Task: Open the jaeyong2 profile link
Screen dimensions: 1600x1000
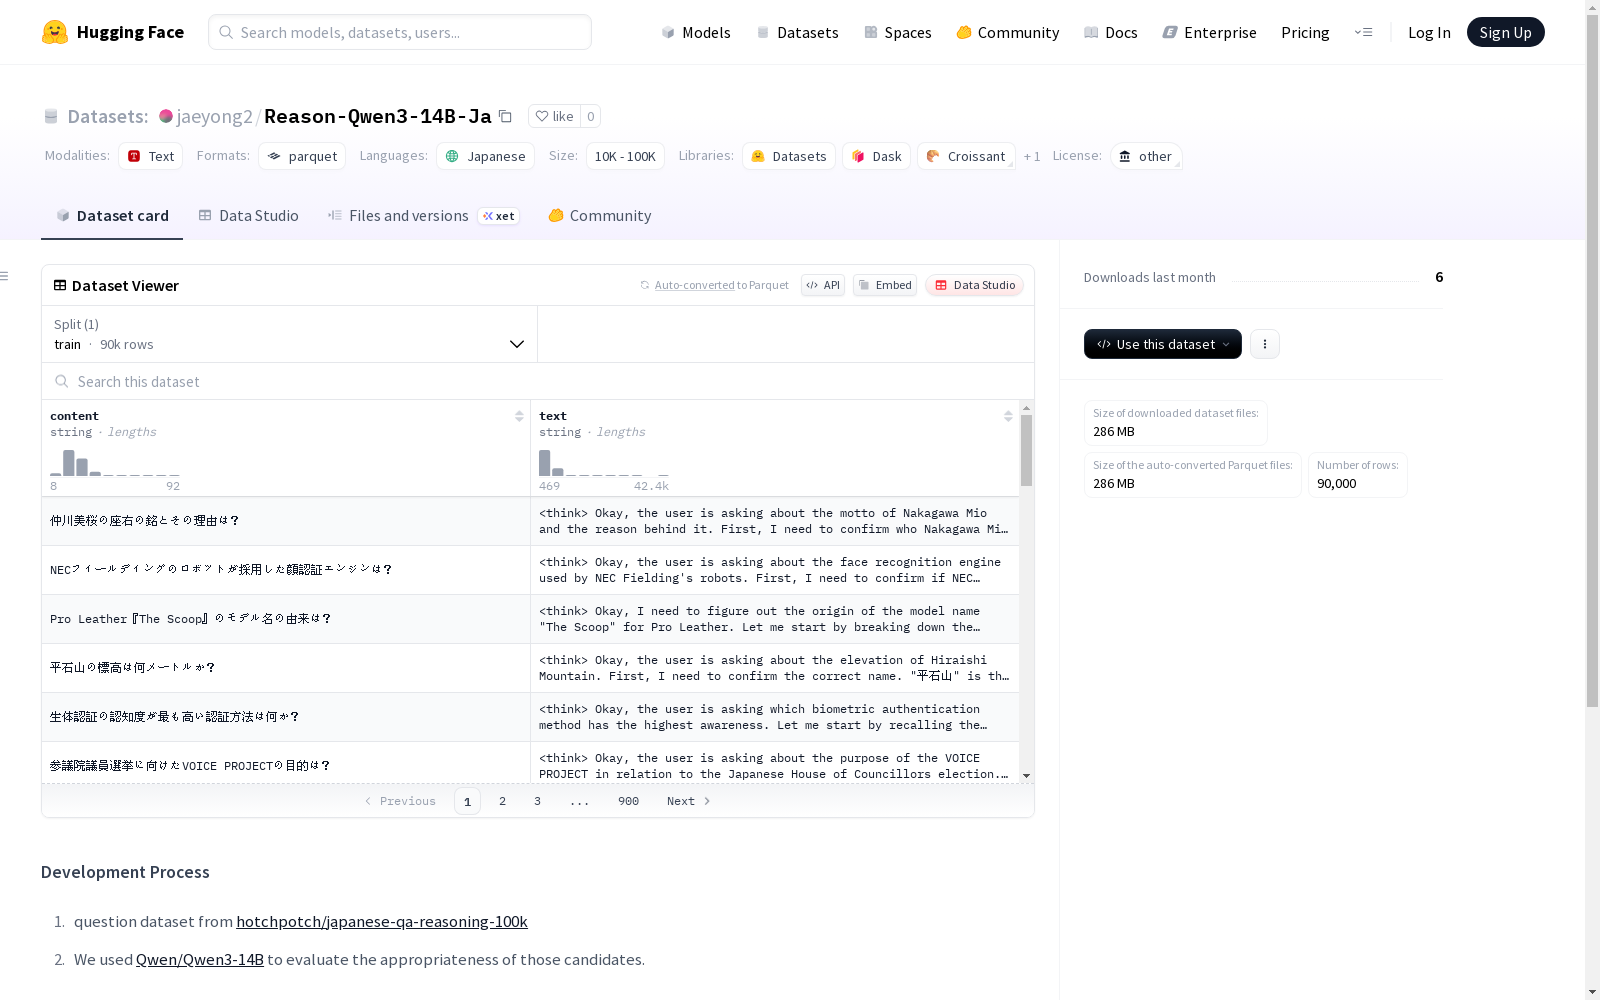Action: 215,116
